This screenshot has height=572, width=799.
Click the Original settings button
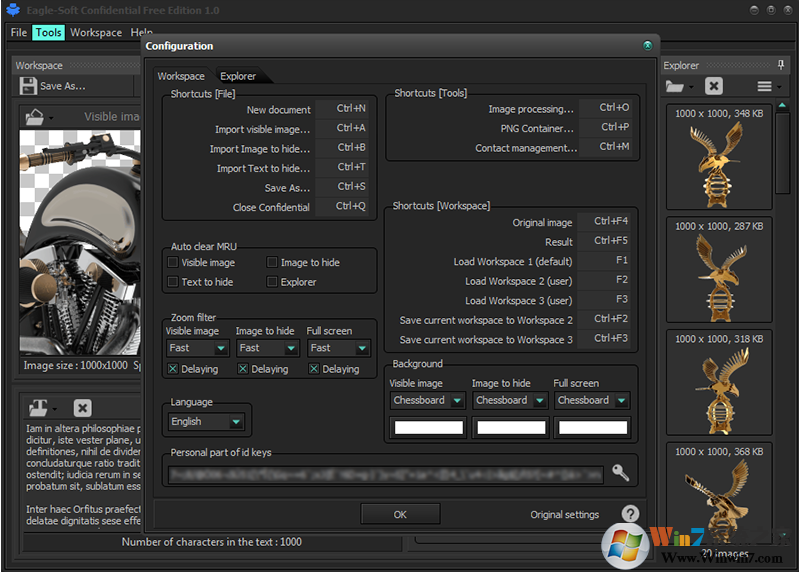pyautogui.click(x=564, y=515)
